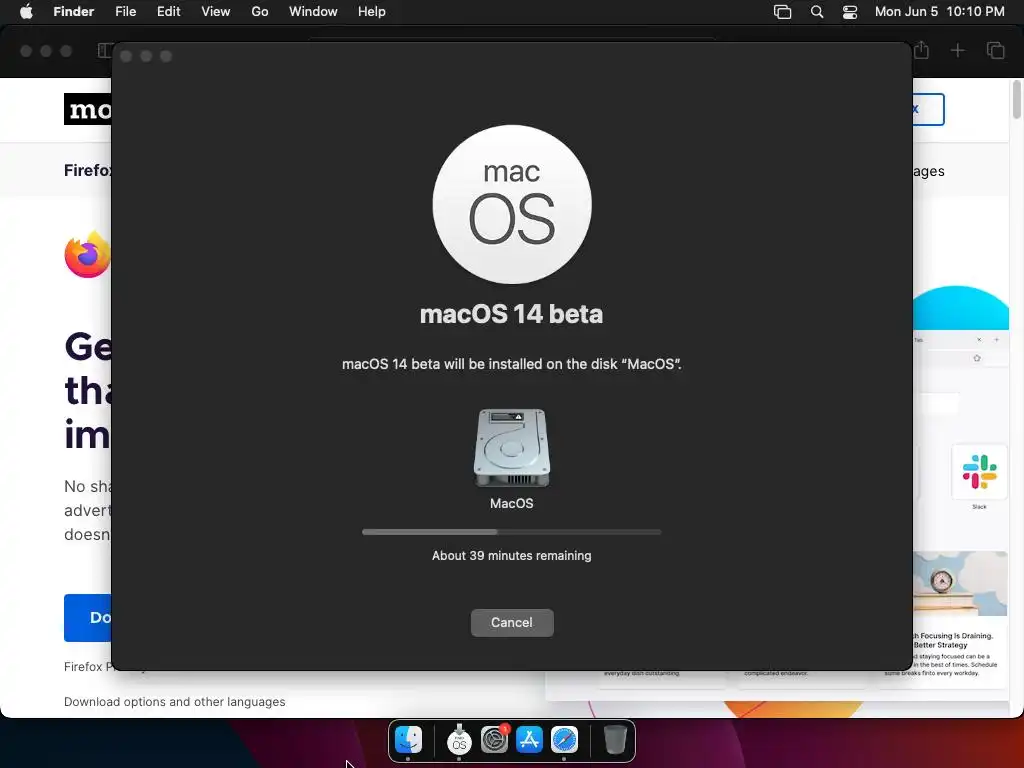Click the Safari page vertical scrollbar
The width and height of the screenshot is (1024, 768).
1016,100
